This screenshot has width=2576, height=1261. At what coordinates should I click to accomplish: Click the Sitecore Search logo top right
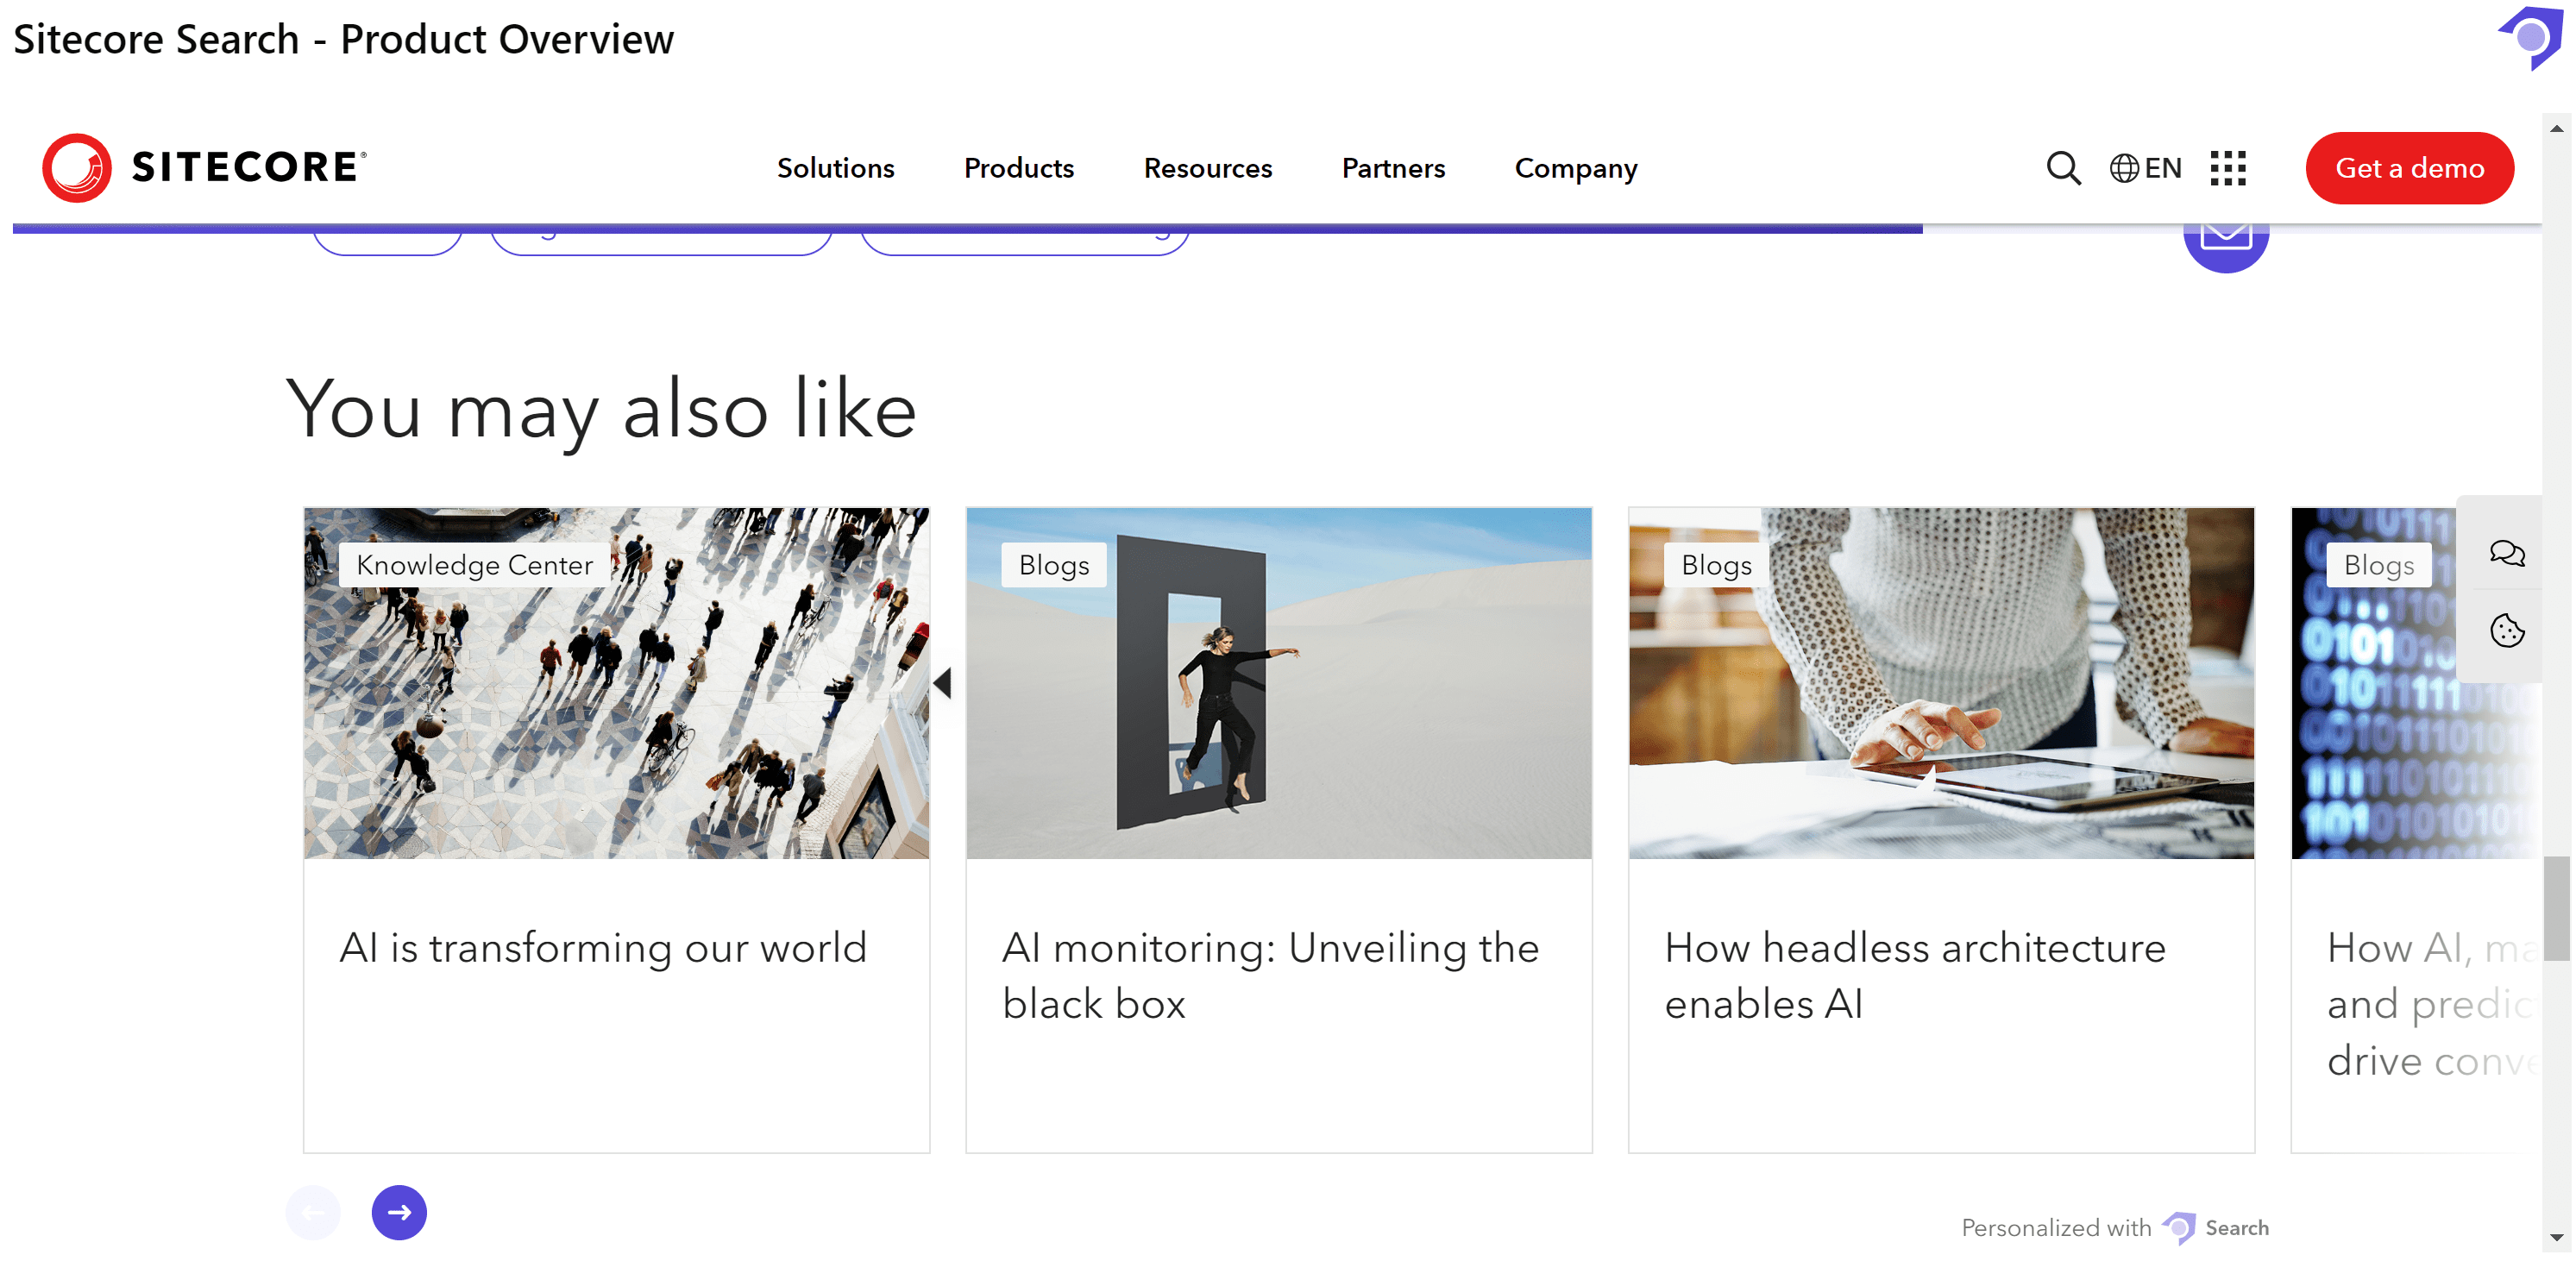[2530, 38]
